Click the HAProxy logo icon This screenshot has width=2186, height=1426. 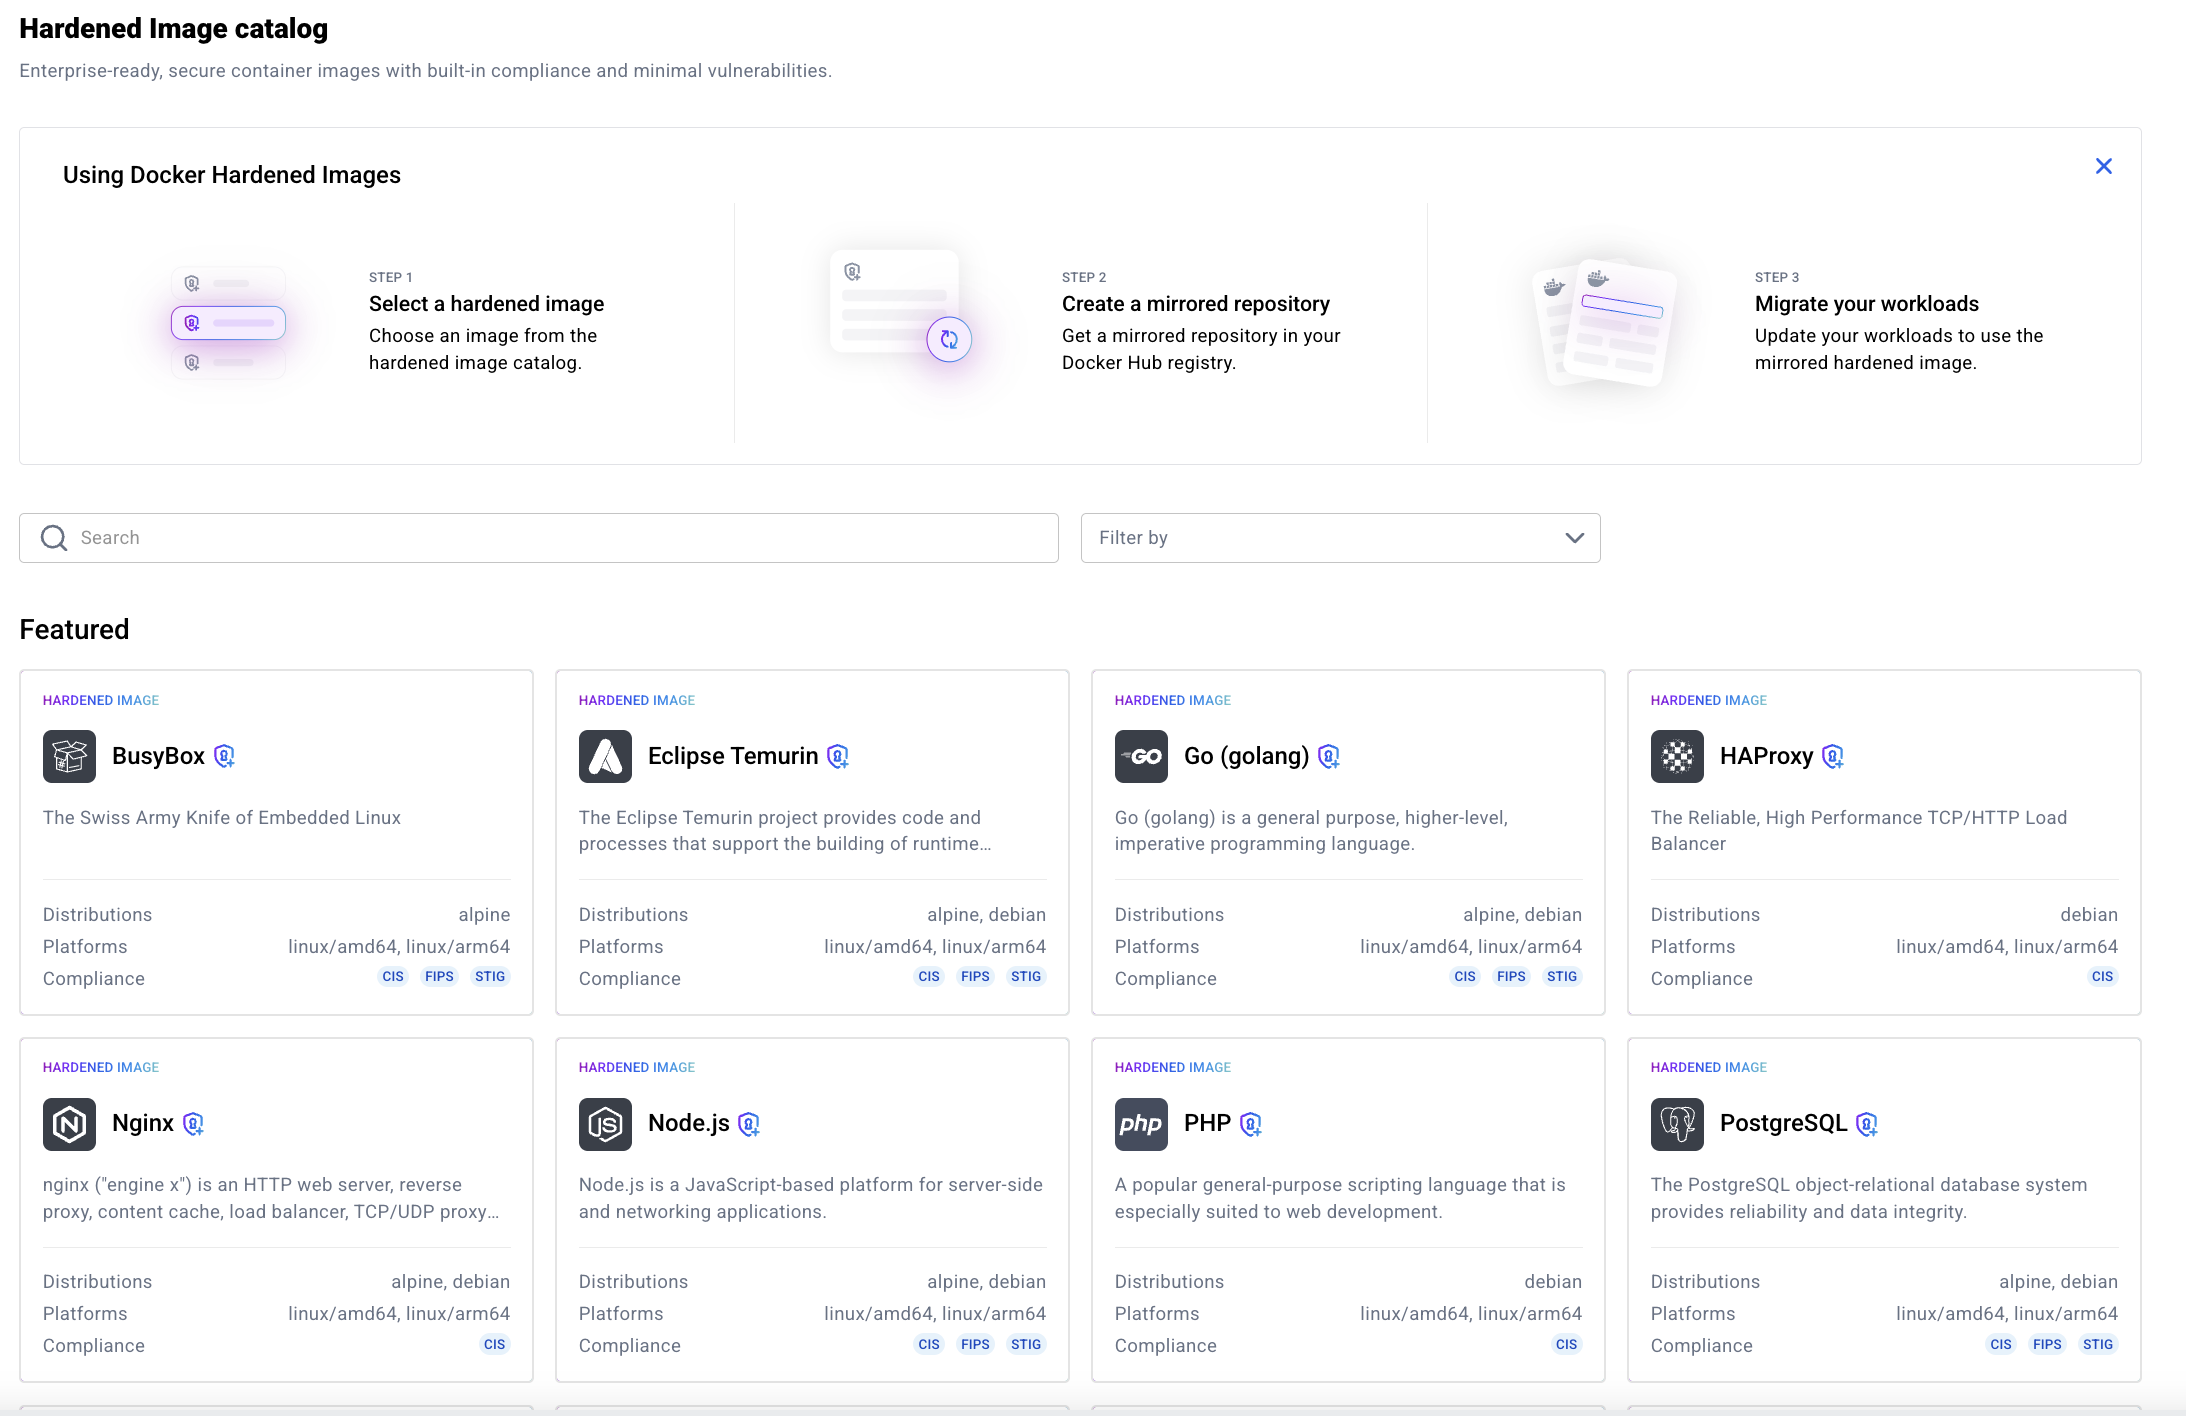(1677, 756)
